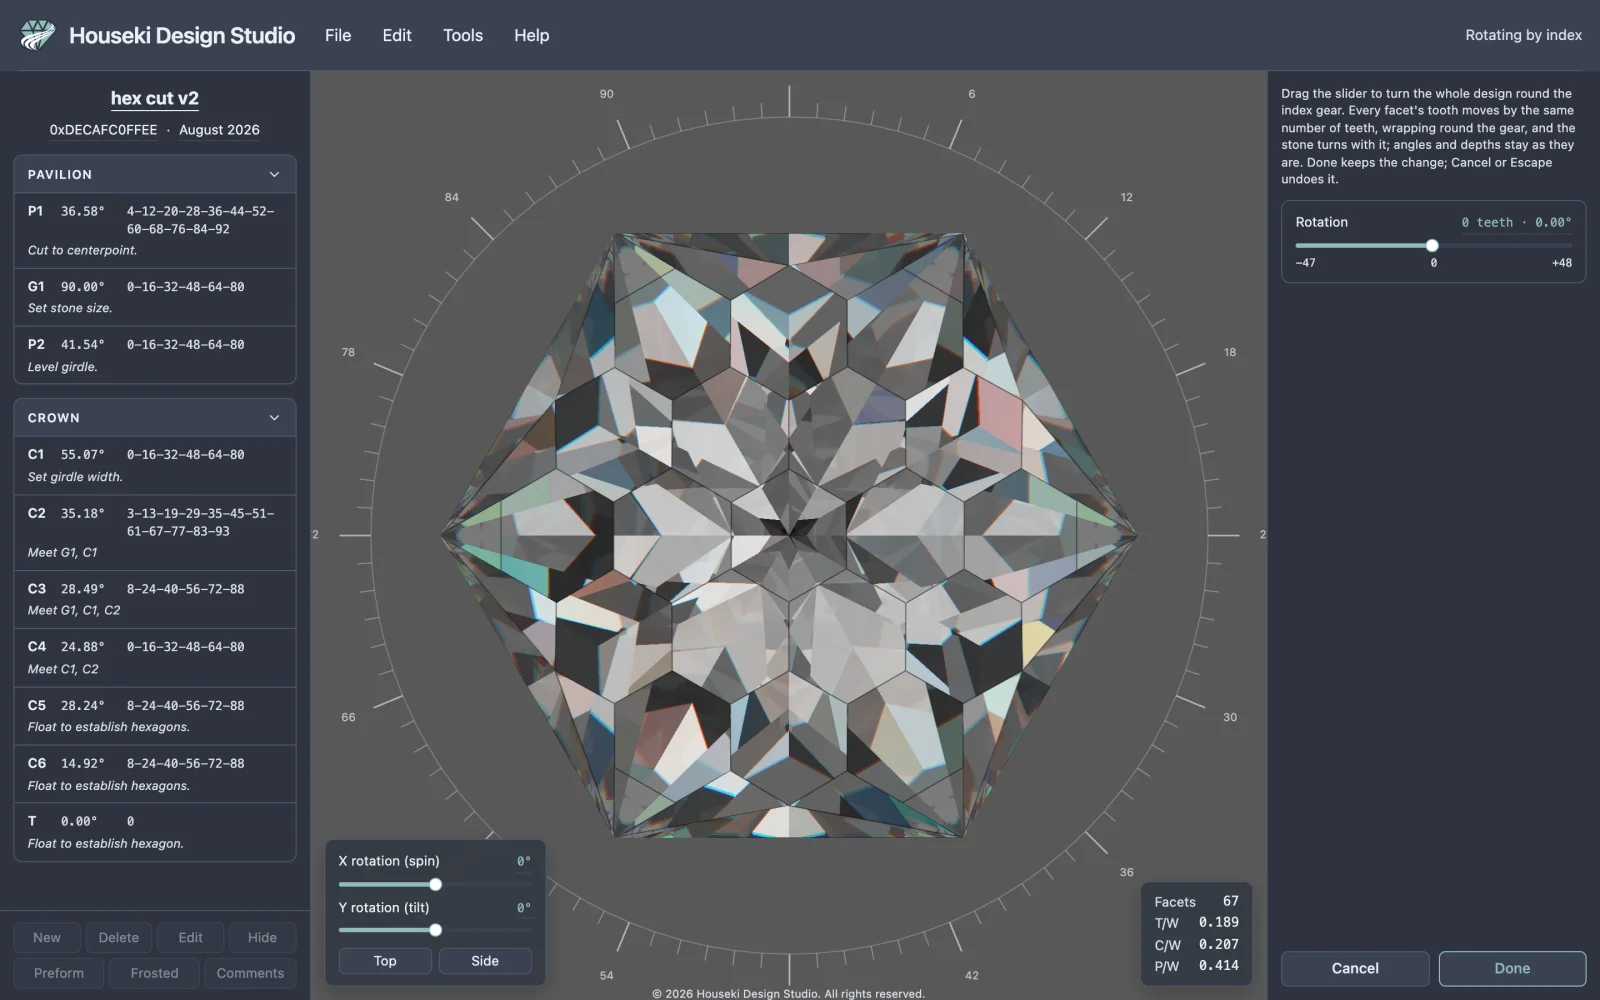Image resolution: width=1600 pixels, height=1000 pixels.
Task: Select the G1 90.00° facet row
Action: 155,297
